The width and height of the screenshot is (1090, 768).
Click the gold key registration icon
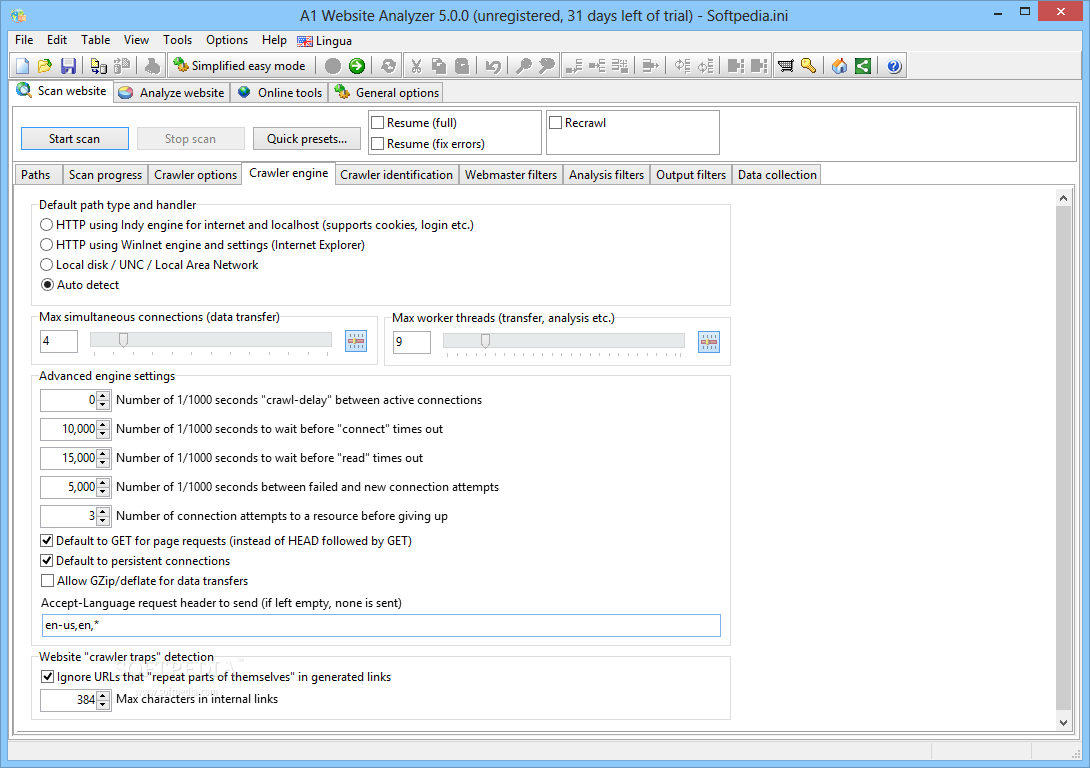(x=808, y=66)
